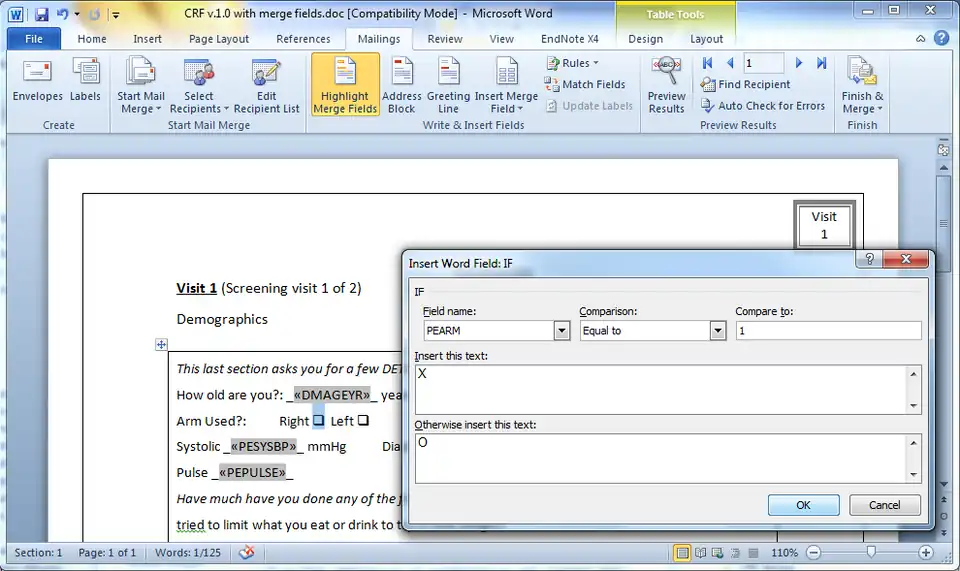The width and height of the screenshot is (960, 571).
Task: Adjust the zoom slider in status bar
Action: tap(871, 552)
